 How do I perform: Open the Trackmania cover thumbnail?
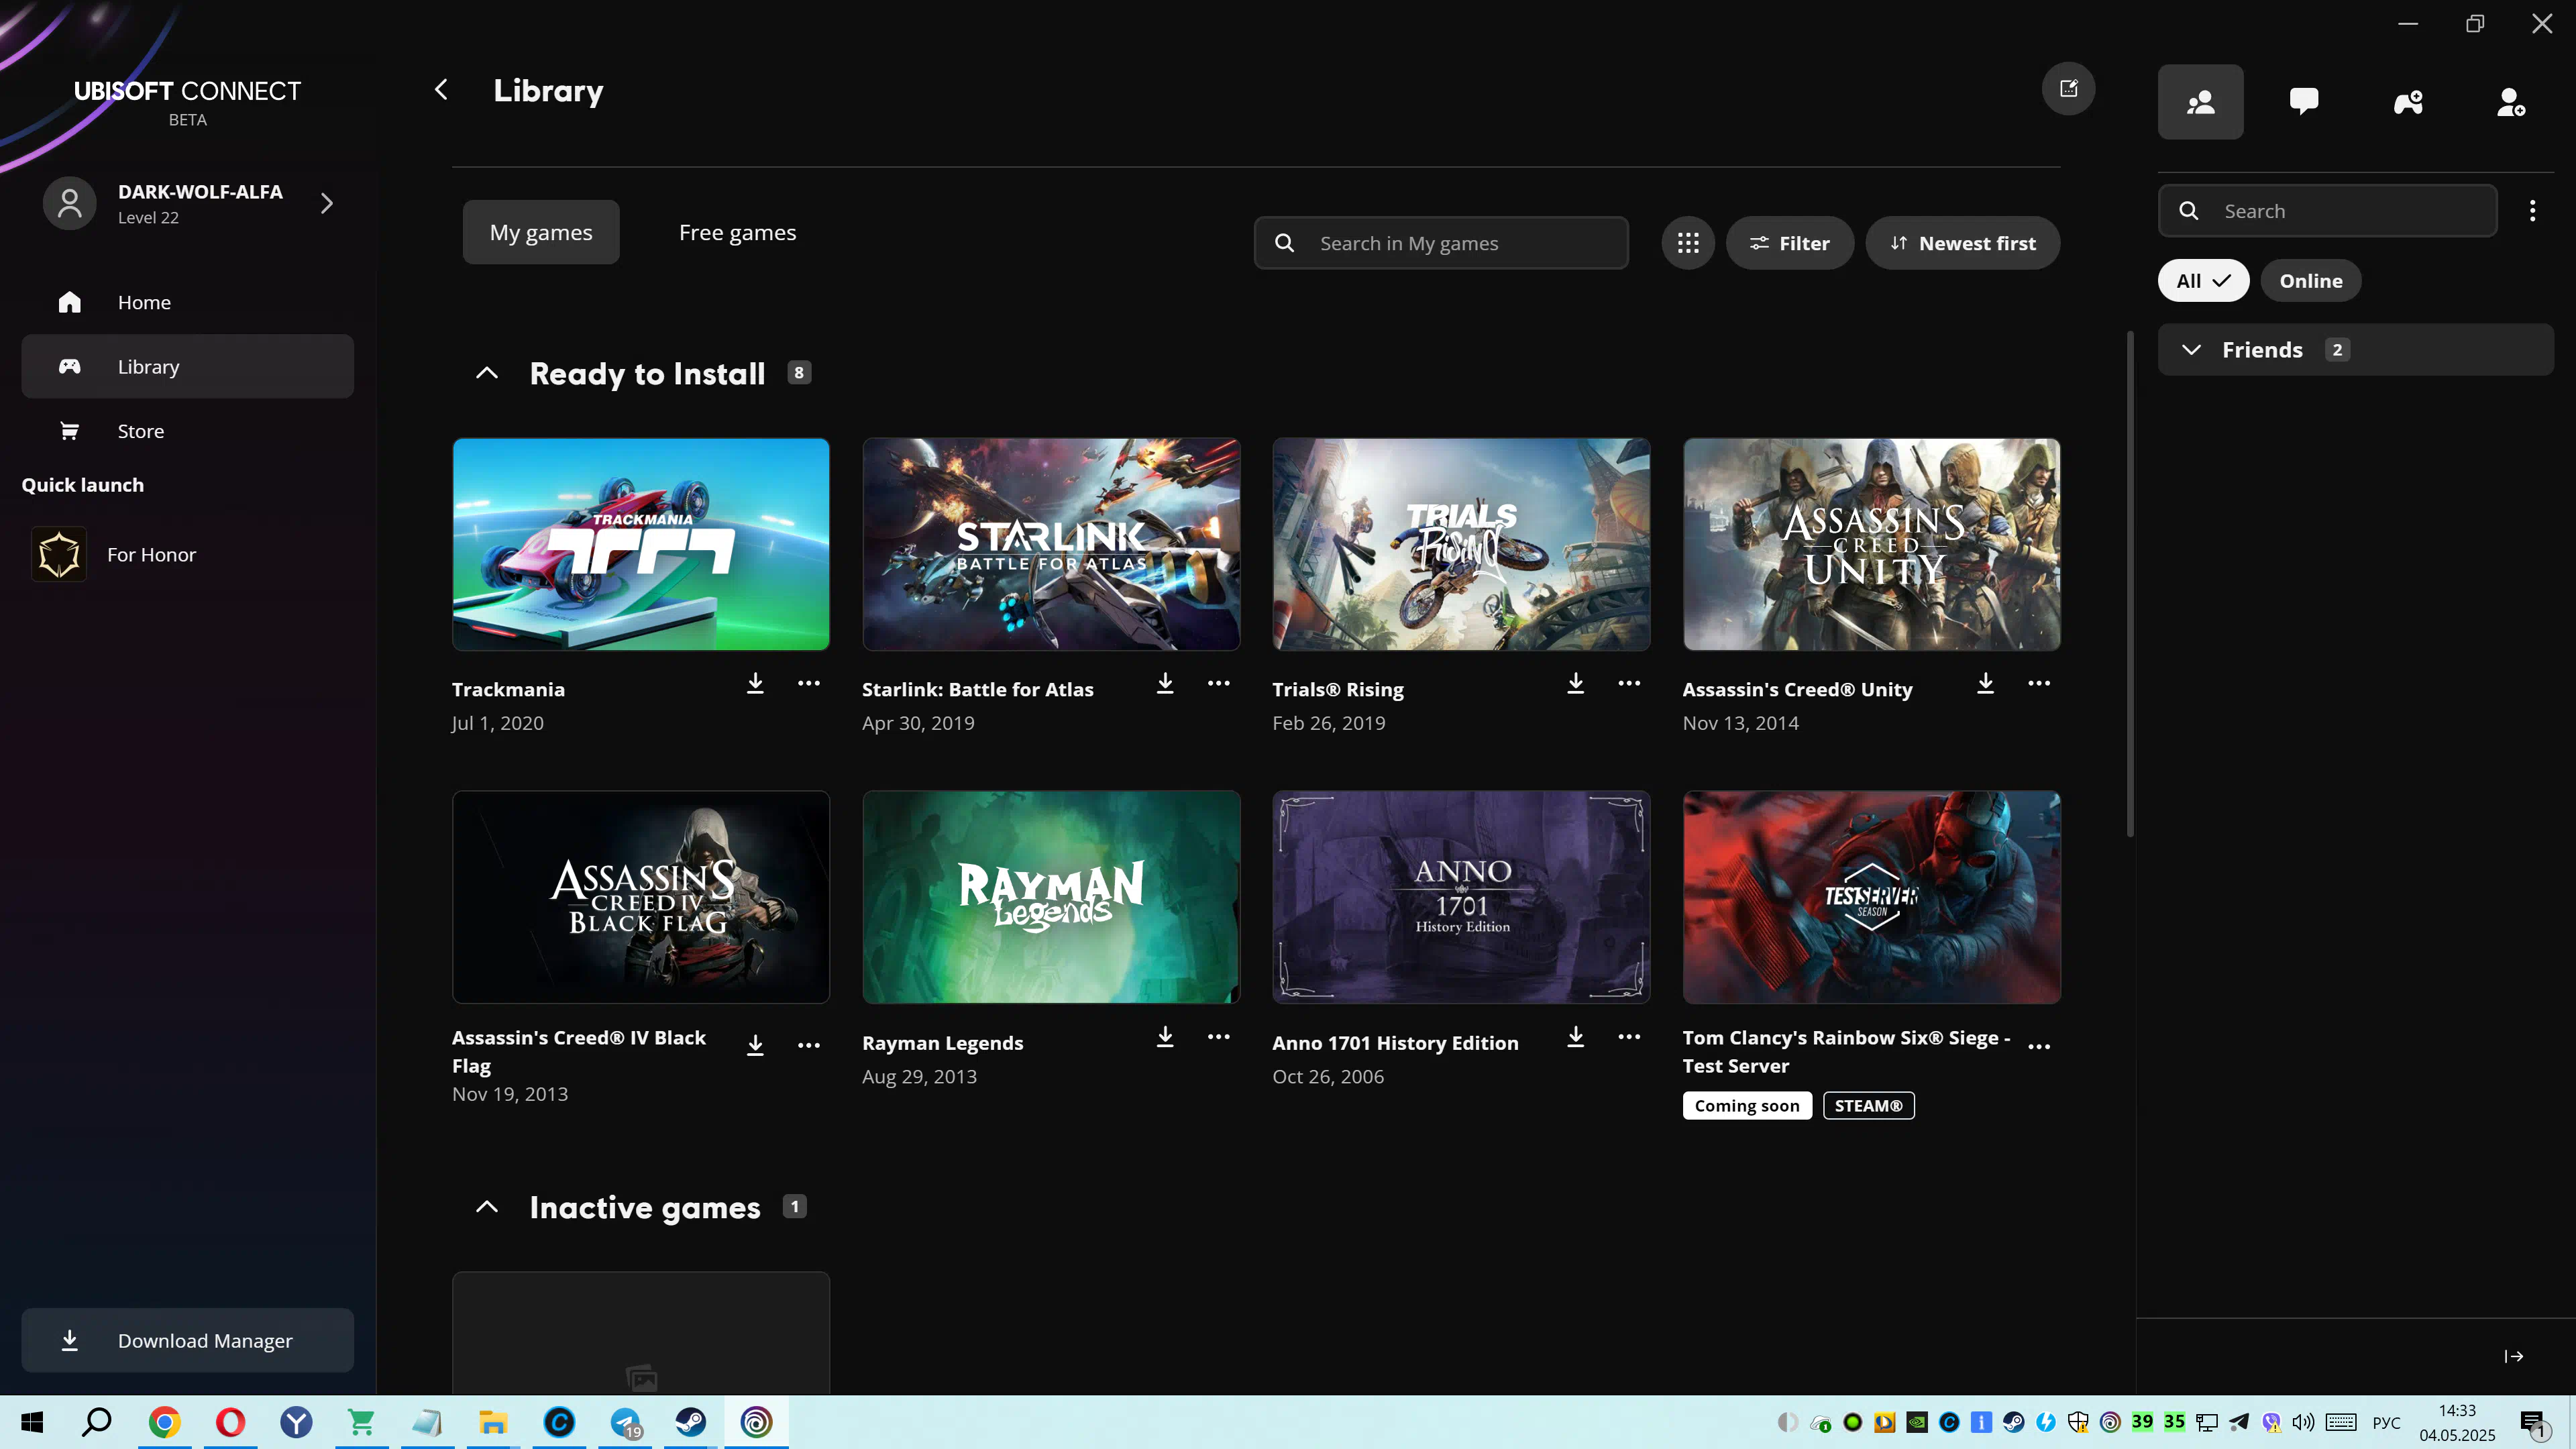tap(641, 544)
